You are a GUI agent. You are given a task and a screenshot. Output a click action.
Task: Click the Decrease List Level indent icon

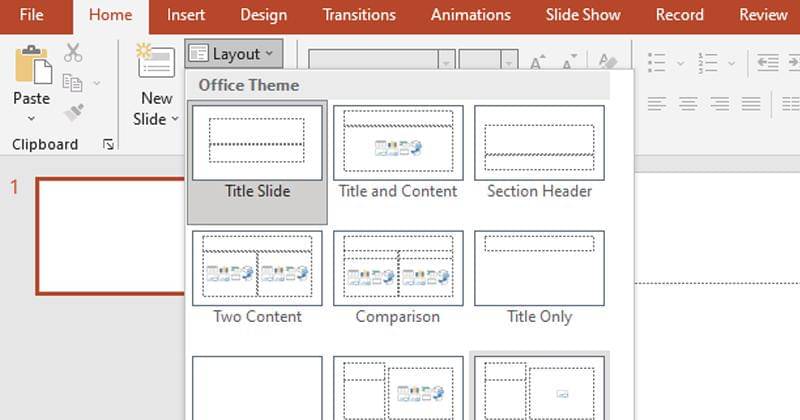pos(767,63)
